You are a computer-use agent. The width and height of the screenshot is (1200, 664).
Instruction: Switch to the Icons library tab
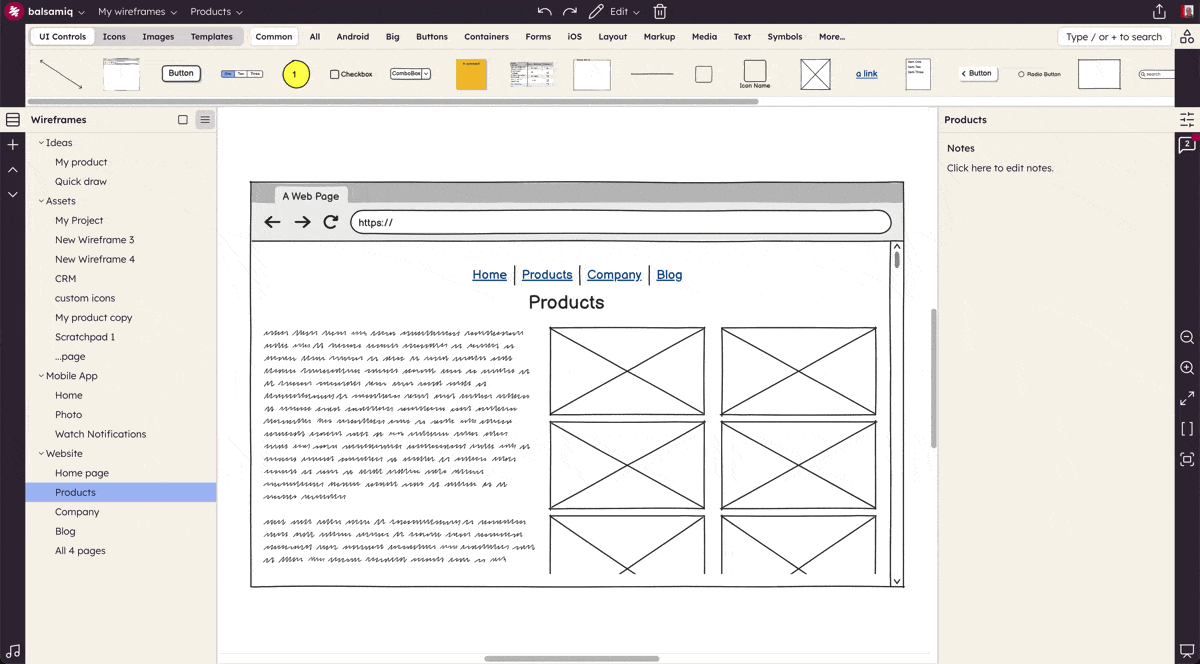[114, 37]
